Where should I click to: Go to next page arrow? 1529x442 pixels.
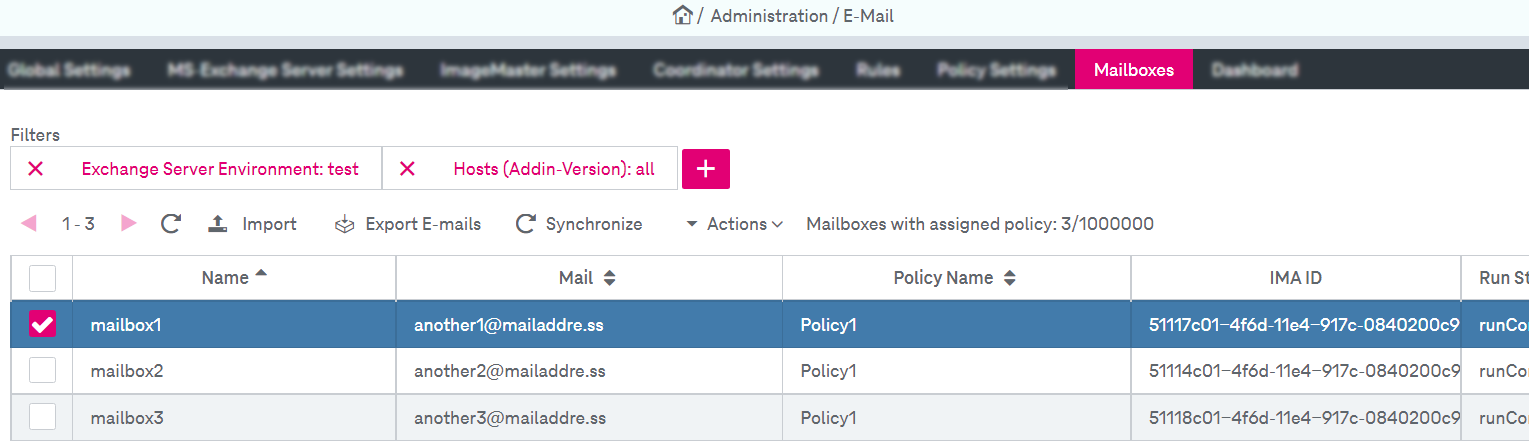(x=128, y=224)
